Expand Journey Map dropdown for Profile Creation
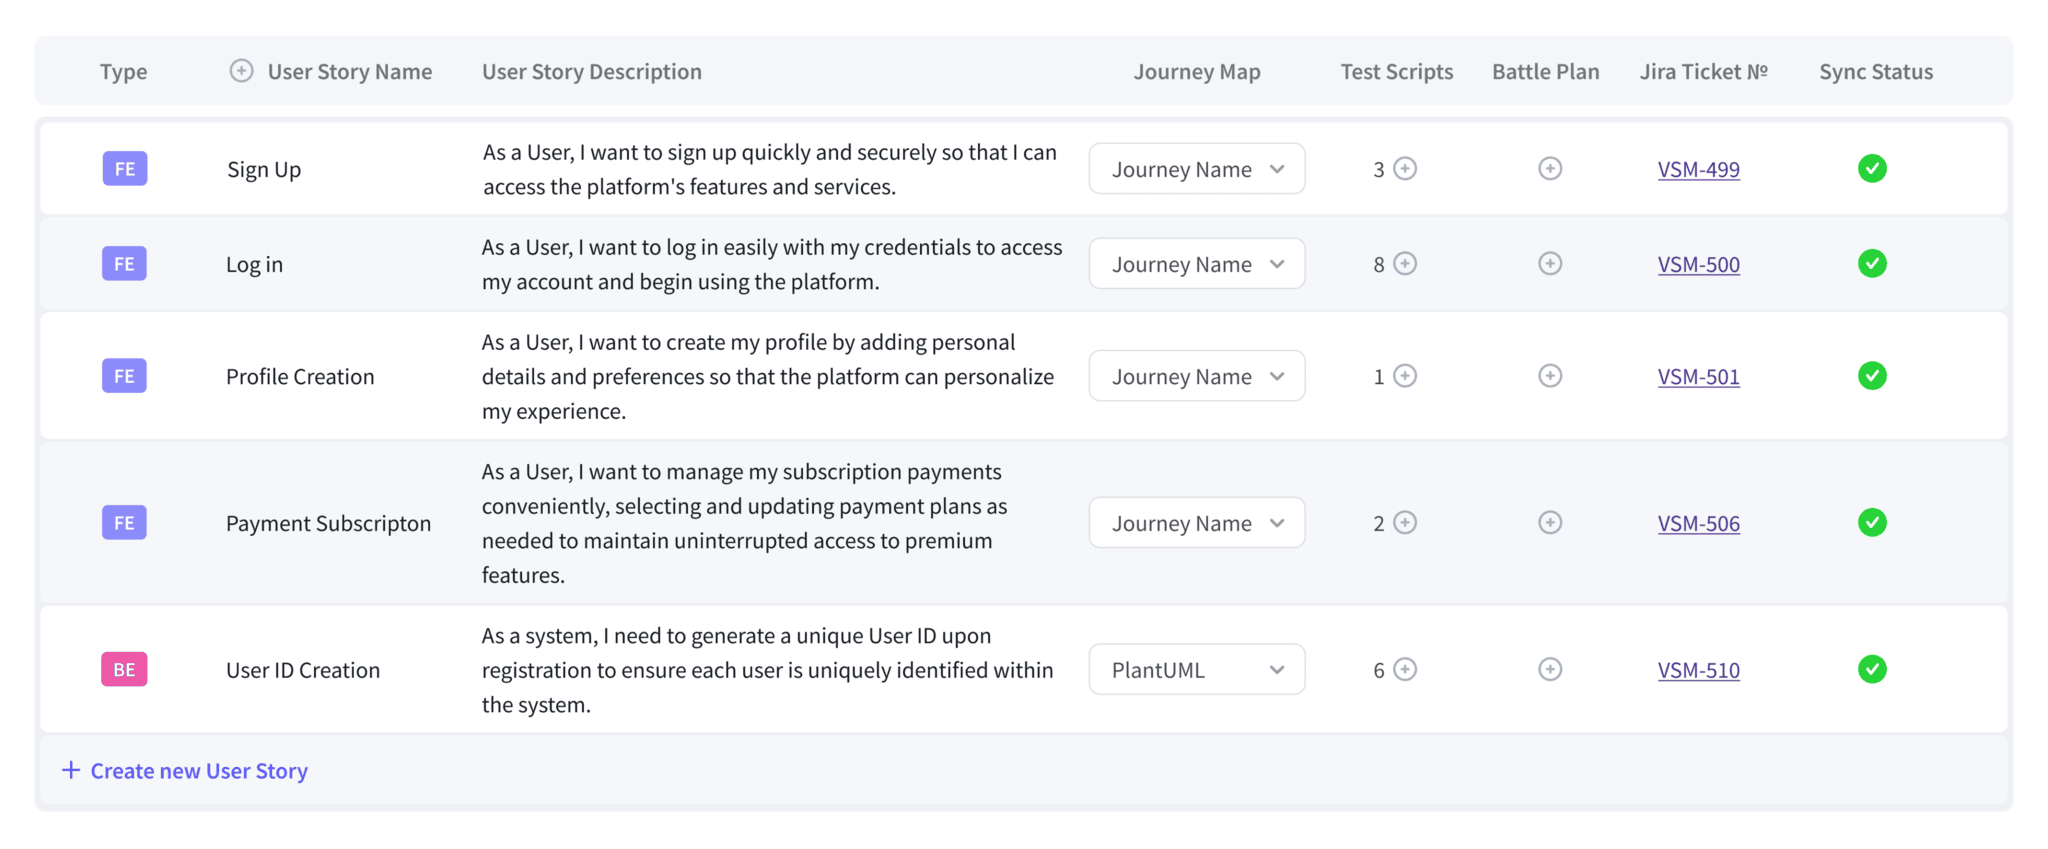Viewport: 2048px width, 849px height. (1196, 376)
